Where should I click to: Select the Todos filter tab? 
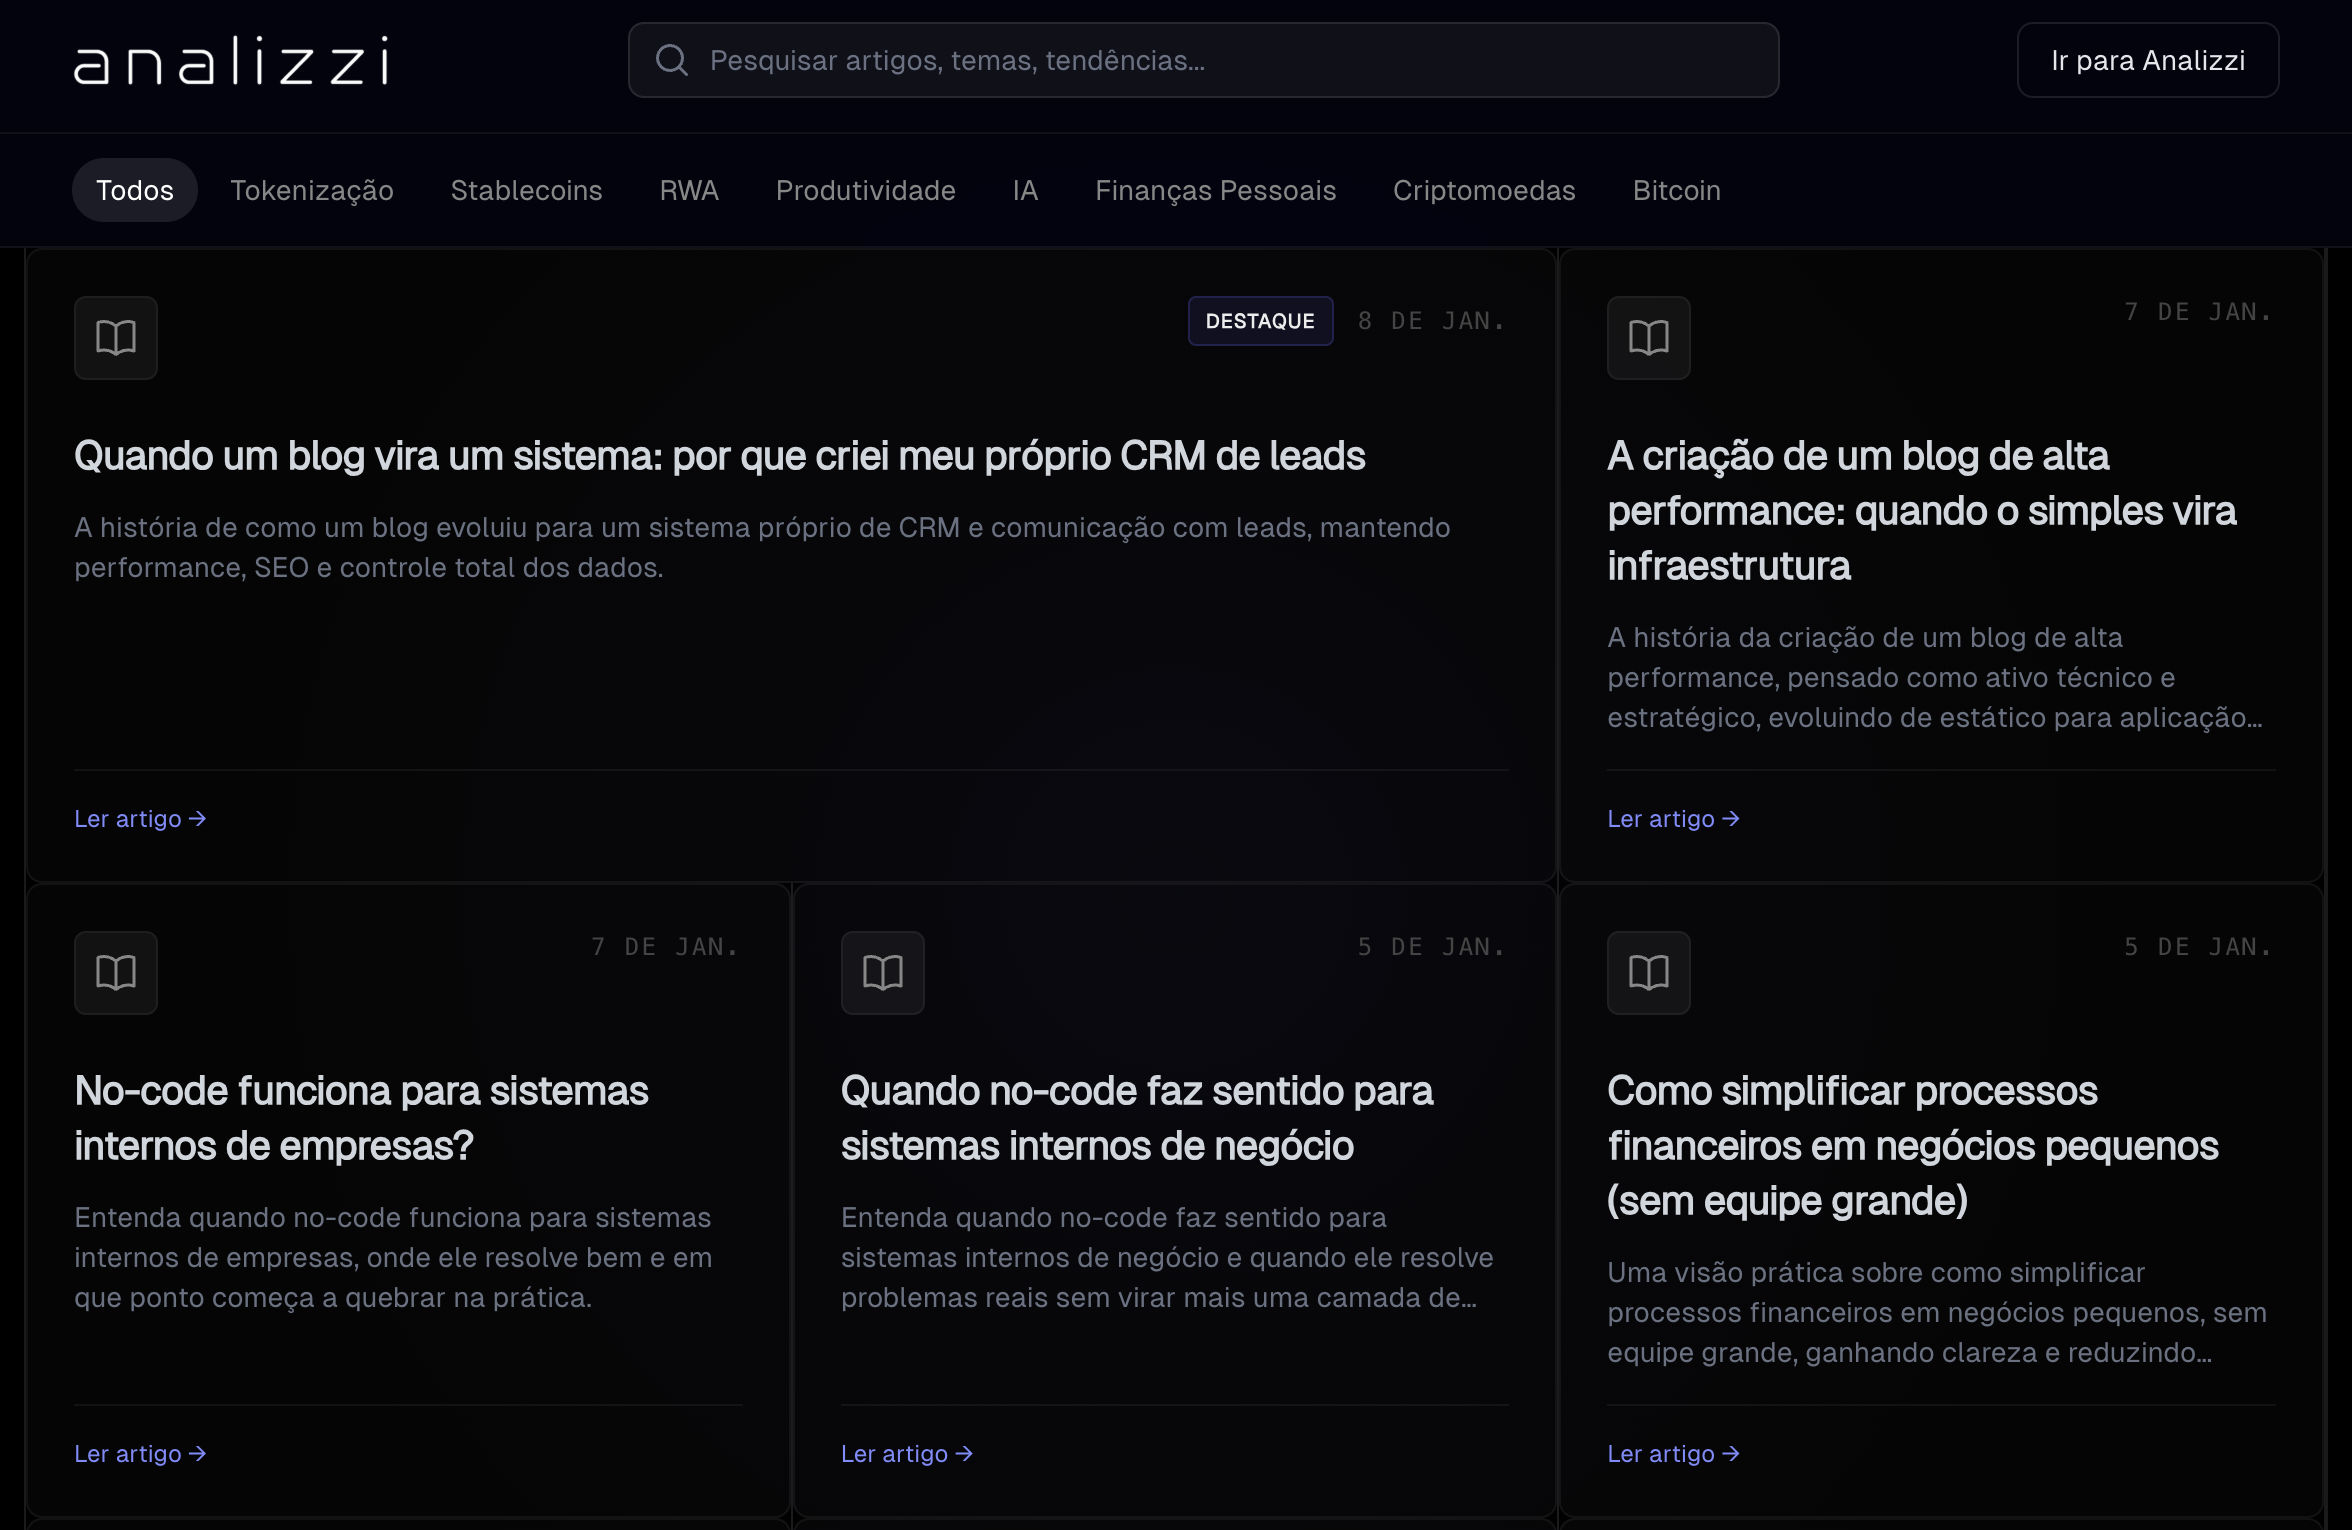tap(135, 190)
